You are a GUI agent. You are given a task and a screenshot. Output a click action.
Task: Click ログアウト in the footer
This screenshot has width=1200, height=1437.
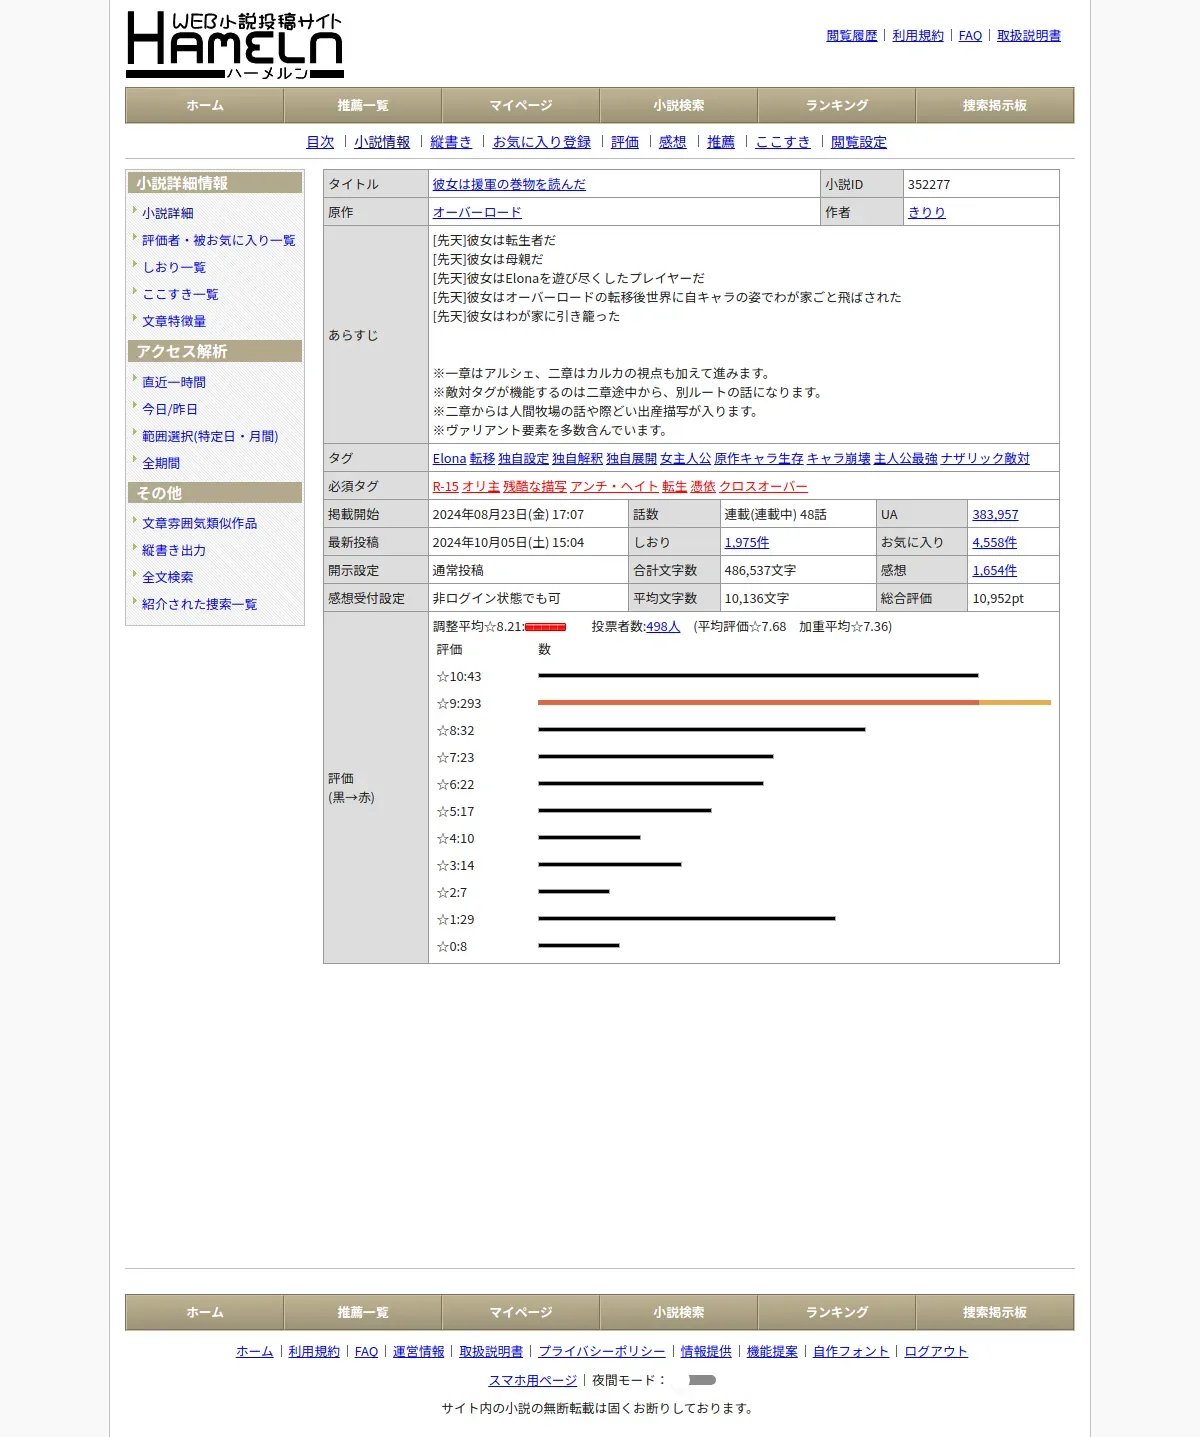coord(936,1351)
